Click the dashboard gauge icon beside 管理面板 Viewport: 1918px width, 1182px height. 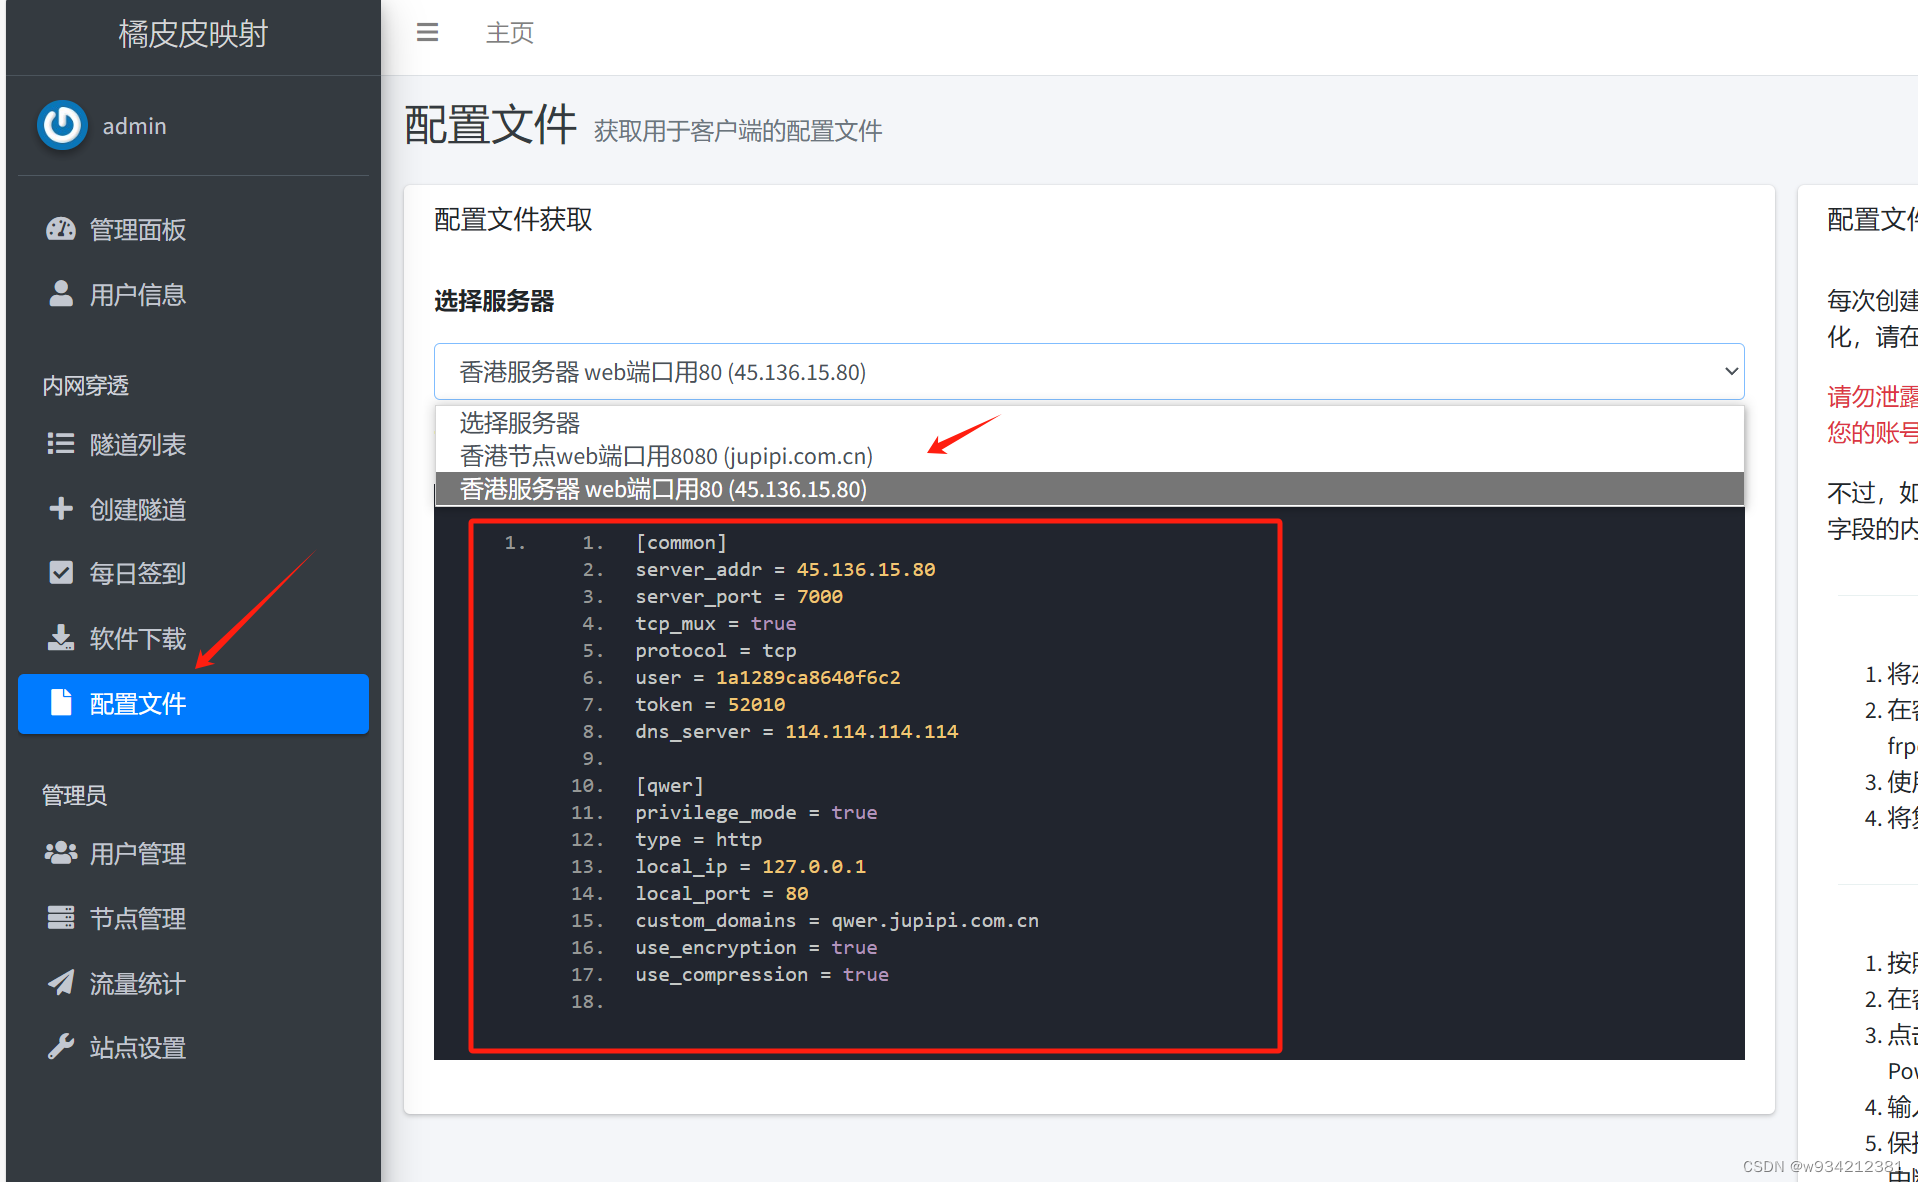[61, 229]
